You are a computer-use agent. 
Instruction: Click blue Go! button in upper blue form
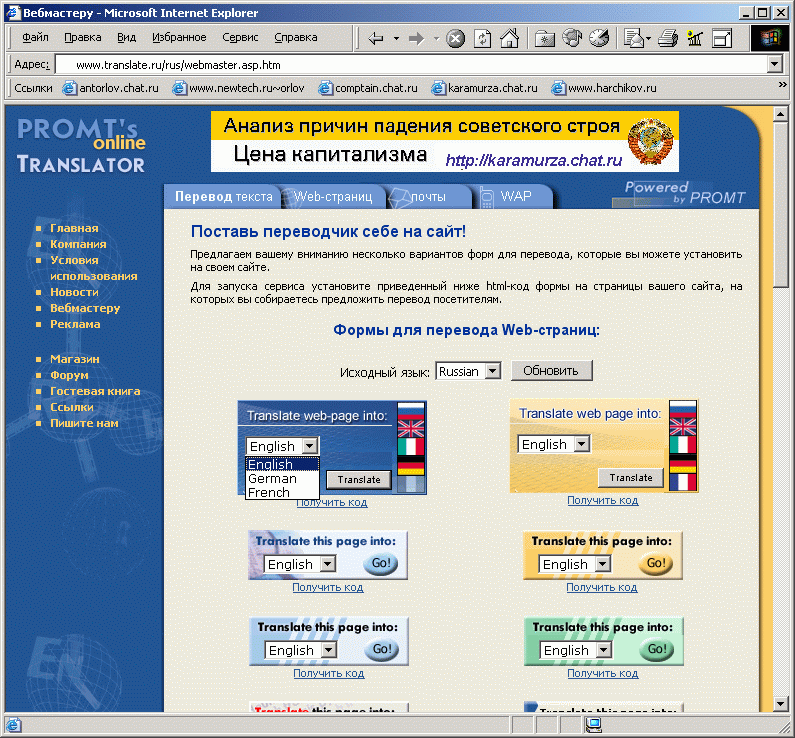pos(381,563)
